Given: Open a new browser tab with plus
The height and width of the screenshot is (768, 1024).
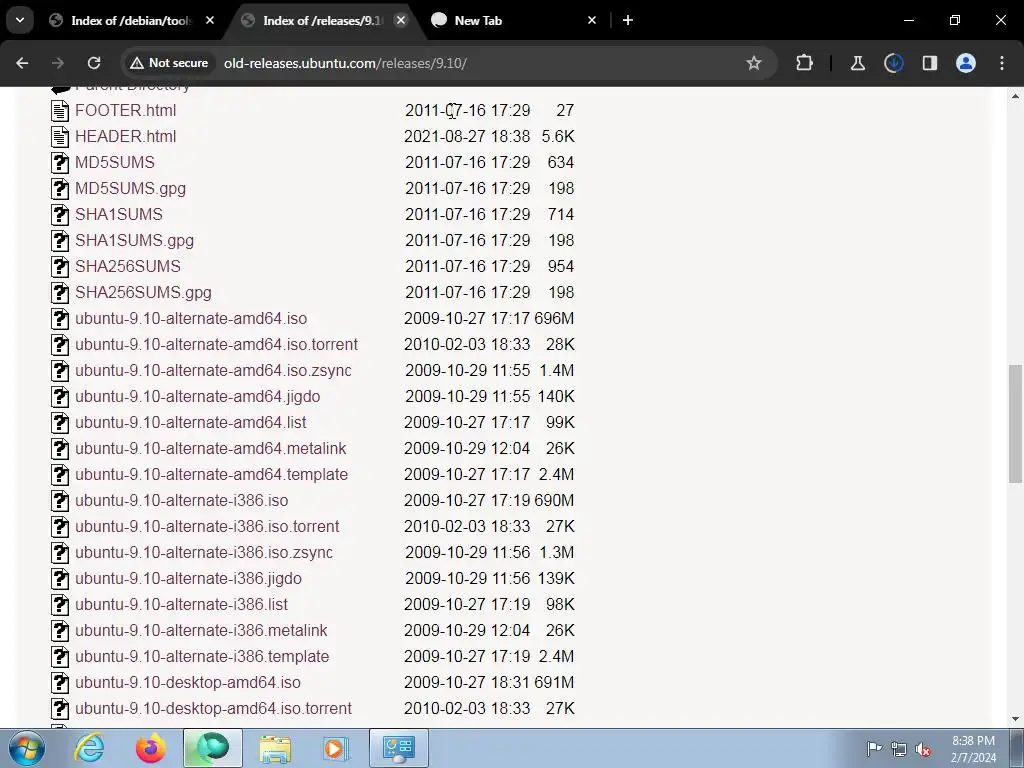Looking at the screenshot, I should tap(628, 20).
